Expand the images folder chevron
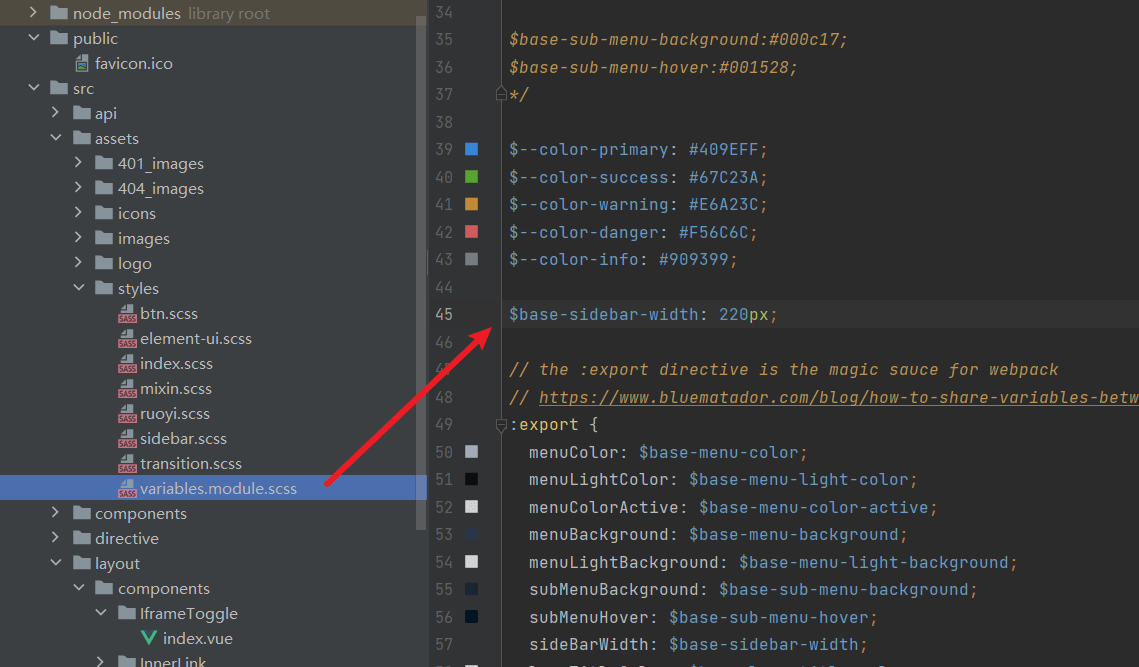 [78, 238]
